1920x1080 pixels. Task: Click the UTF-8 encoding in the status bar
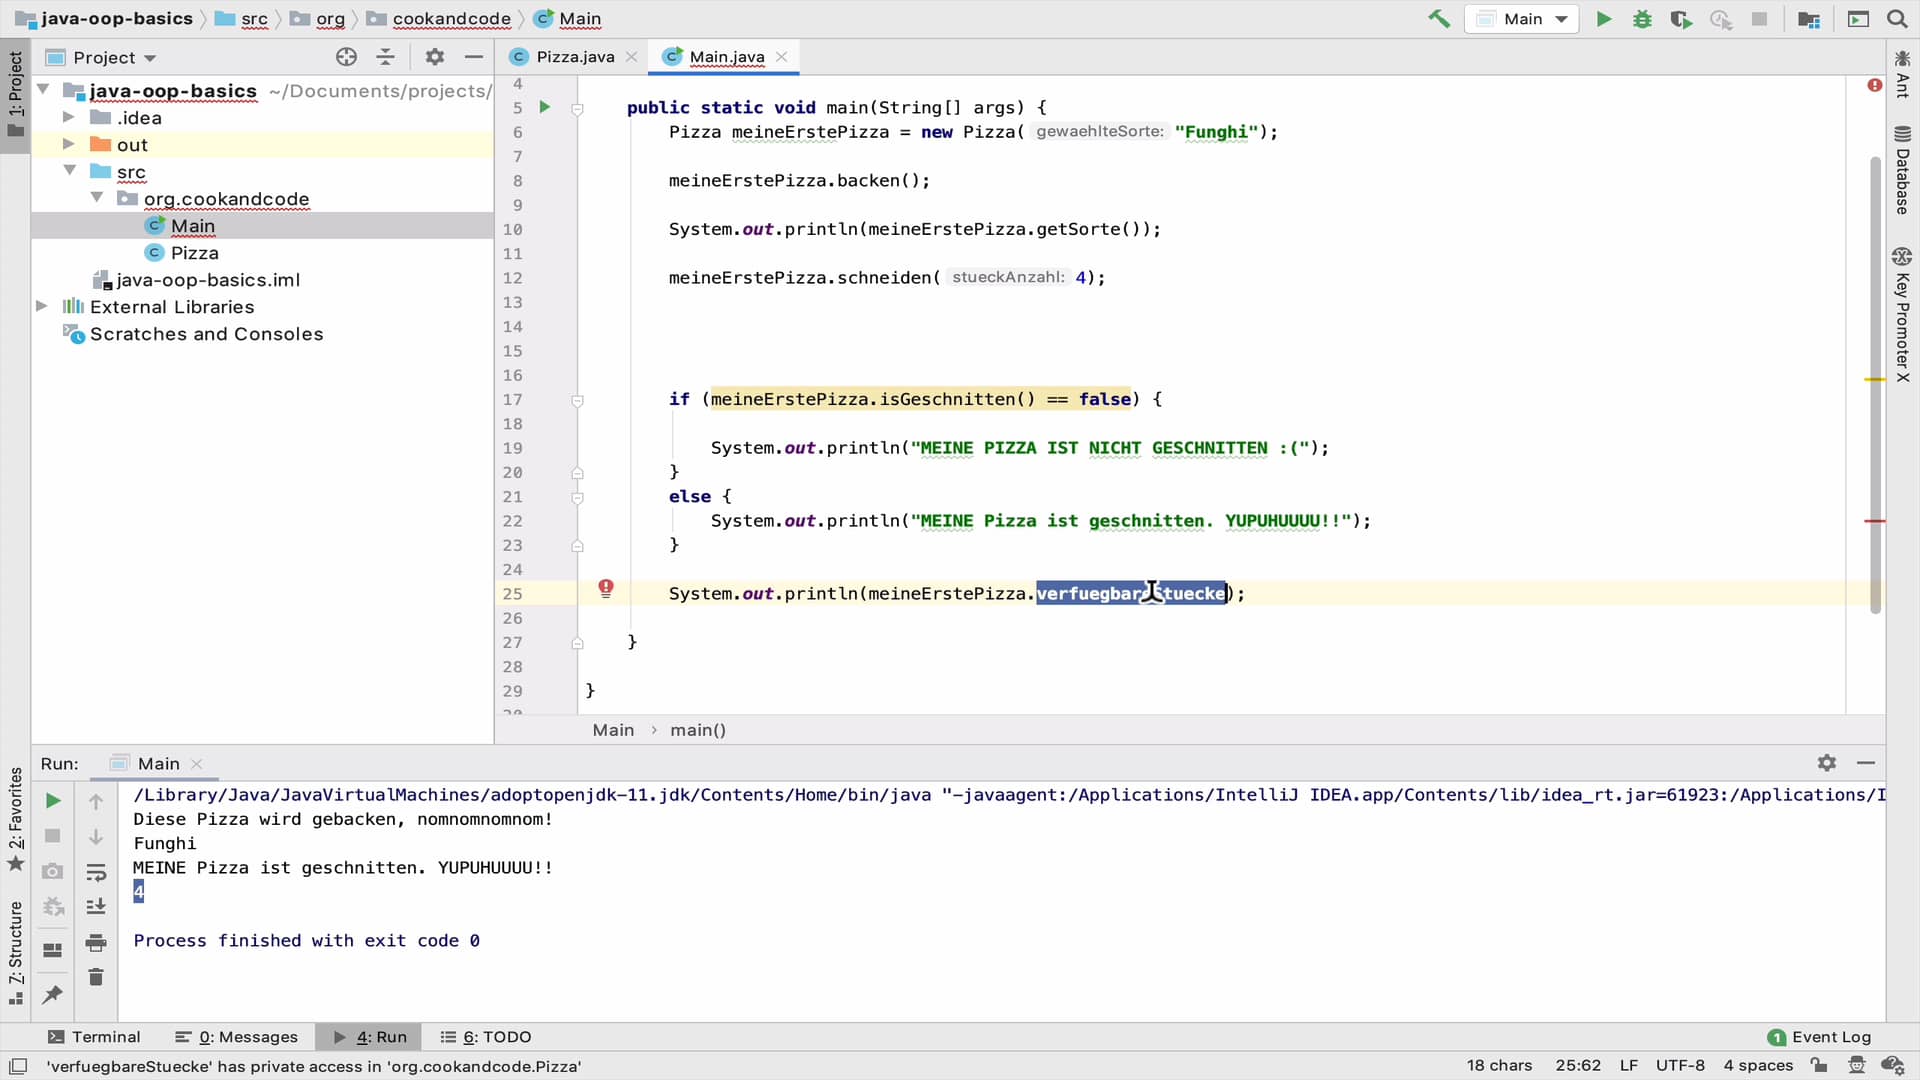[x=1679, y=1066]
